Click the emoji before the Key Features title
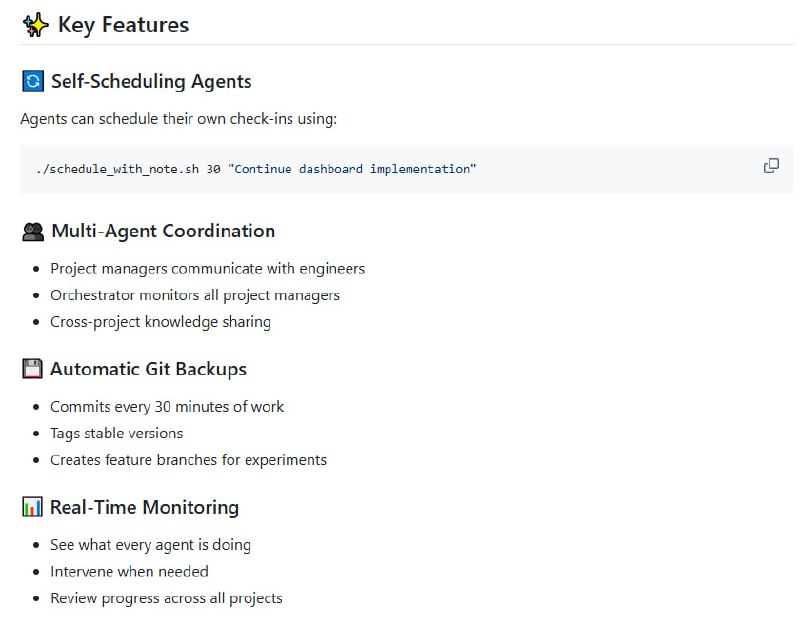 click(x=34, y=24)
